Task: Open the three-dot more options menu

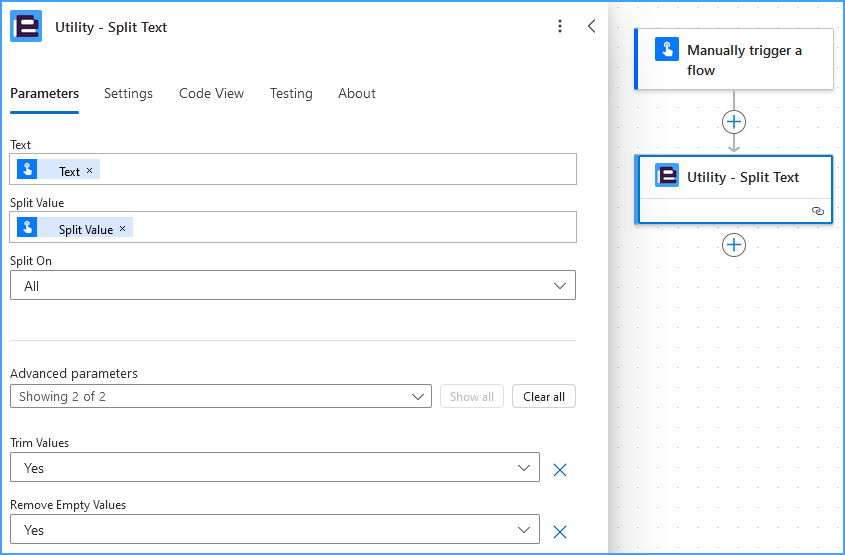Action: click(x=560, y=26)
